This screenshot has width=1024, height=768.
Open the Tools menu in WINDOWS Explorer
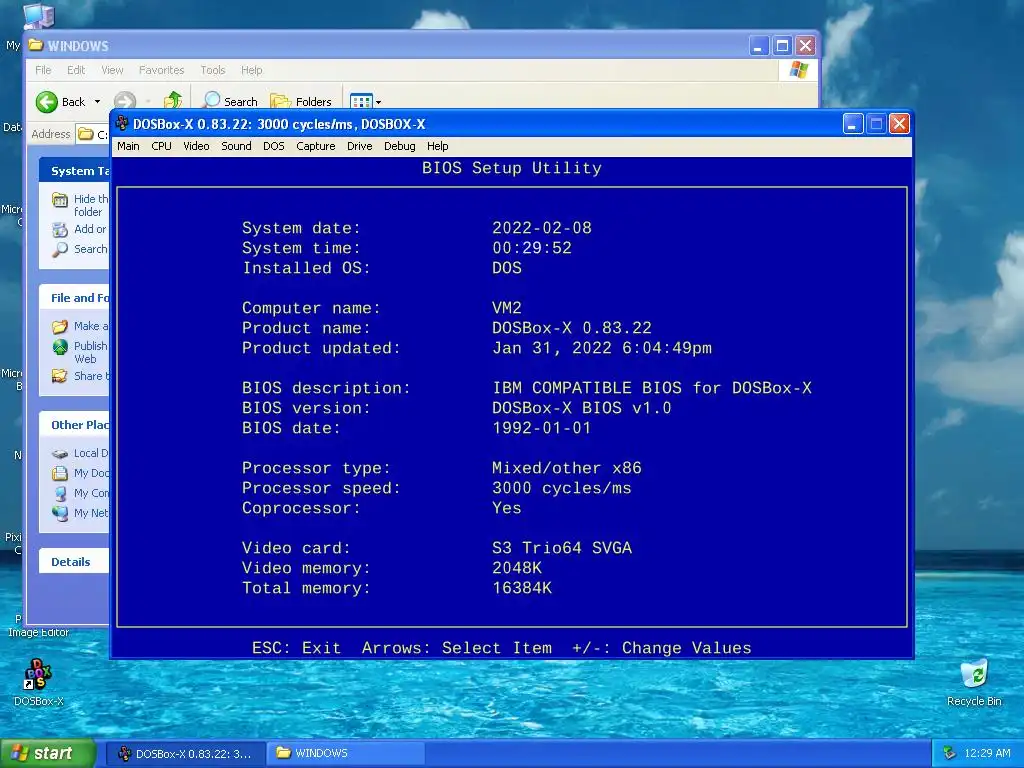pos(213,70)
